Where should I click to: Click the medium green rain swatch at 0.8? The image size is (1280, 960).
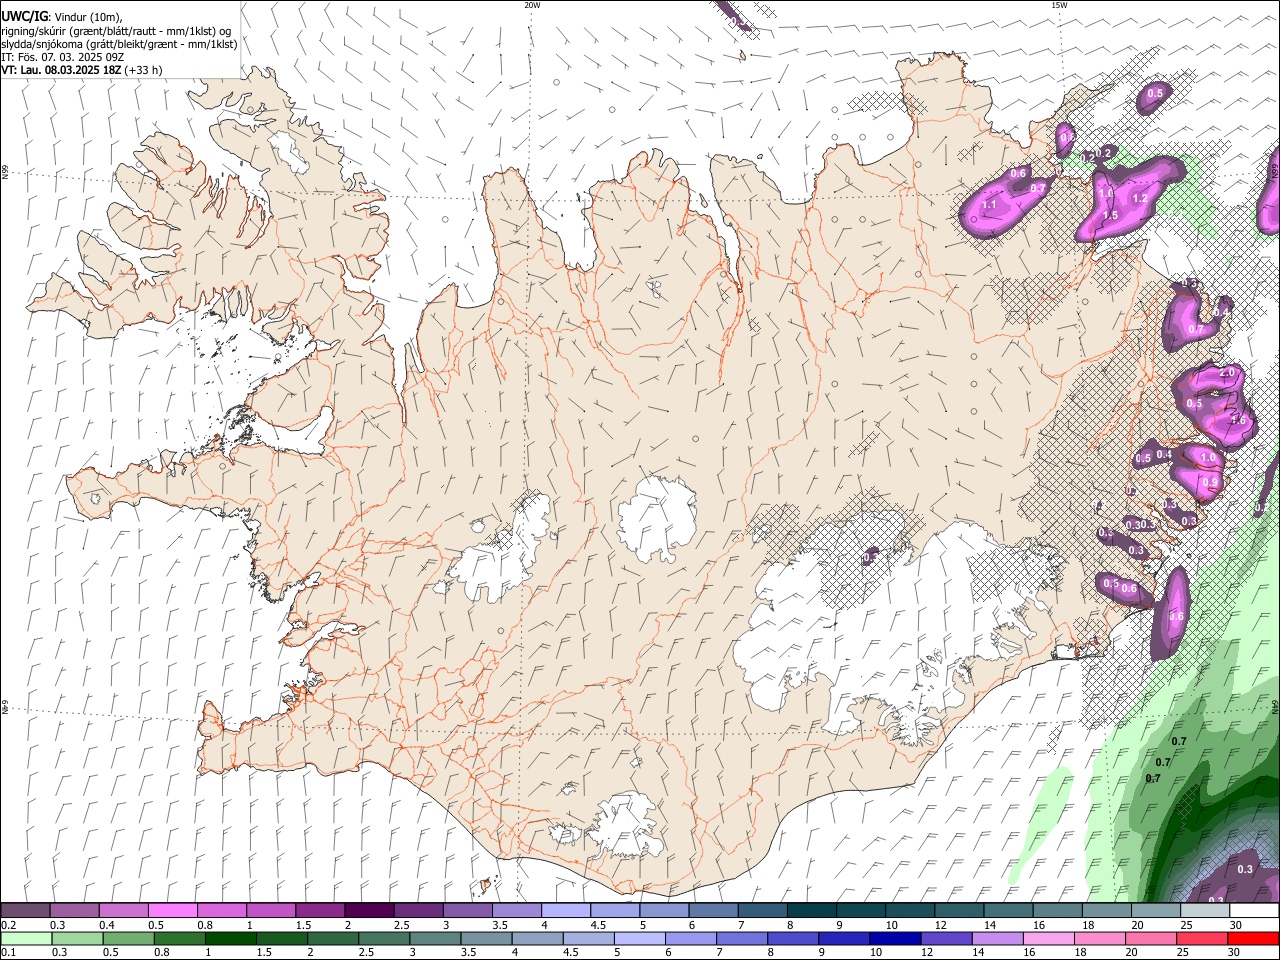click(179, 938)
